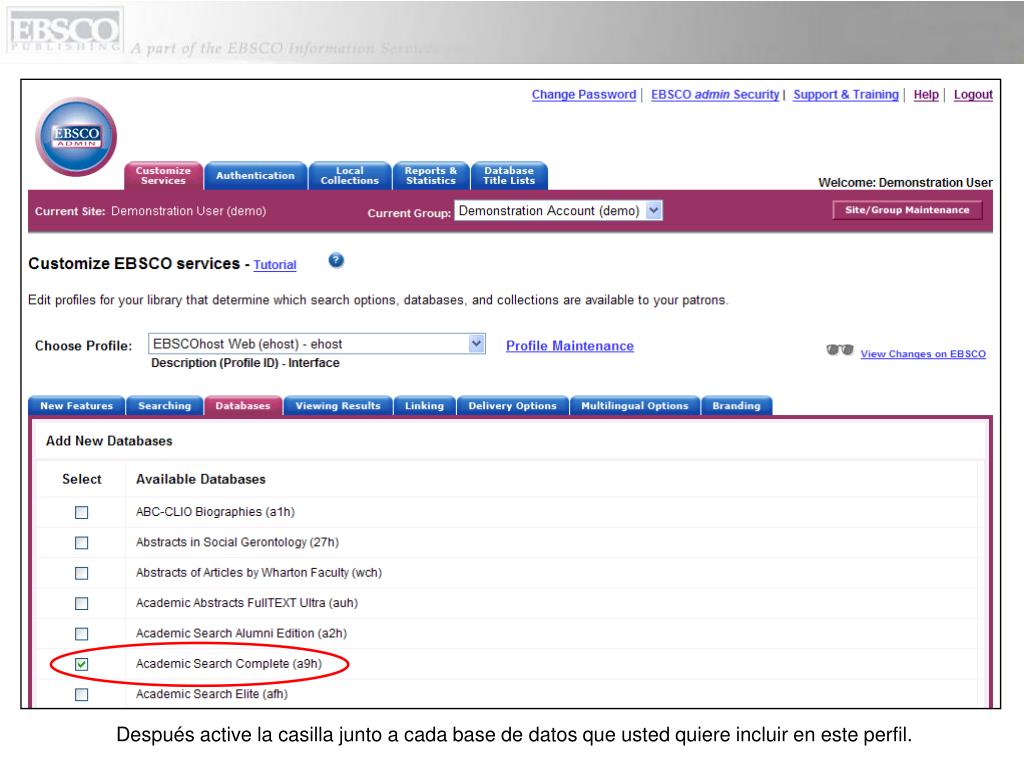Click the blue help question mark icon
1024x768 pixels.
tap(336, 261)
